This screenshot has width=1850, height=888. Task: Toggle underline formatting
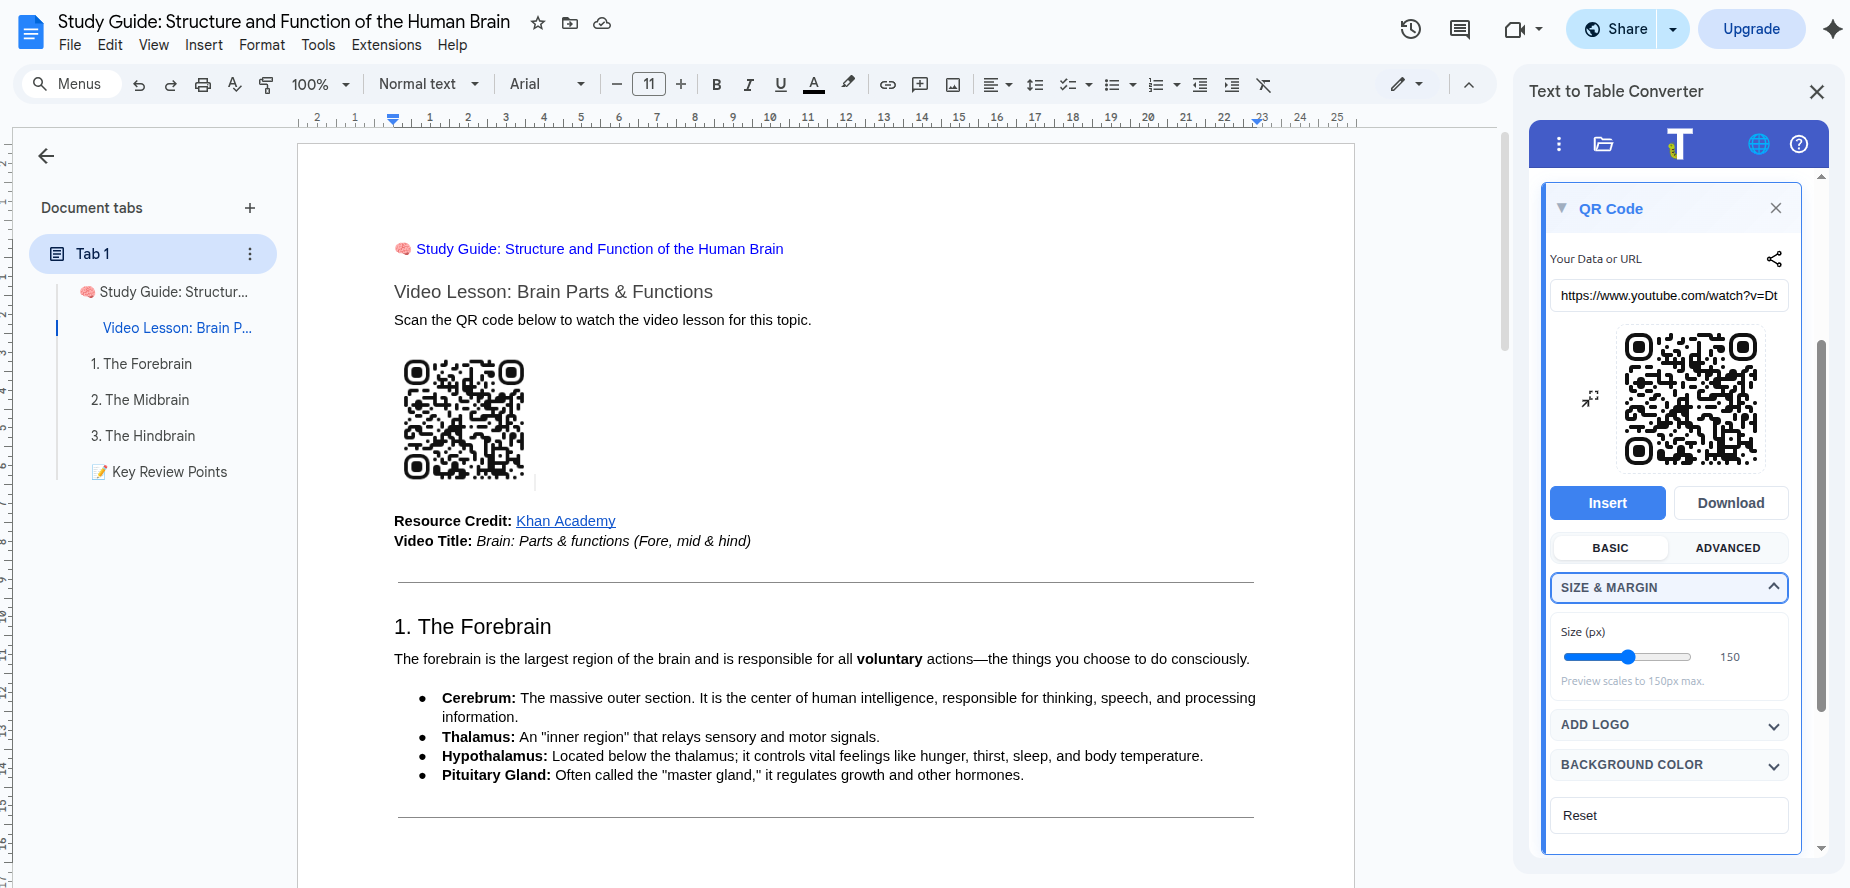pyautogui.click(x=781, y=85)
